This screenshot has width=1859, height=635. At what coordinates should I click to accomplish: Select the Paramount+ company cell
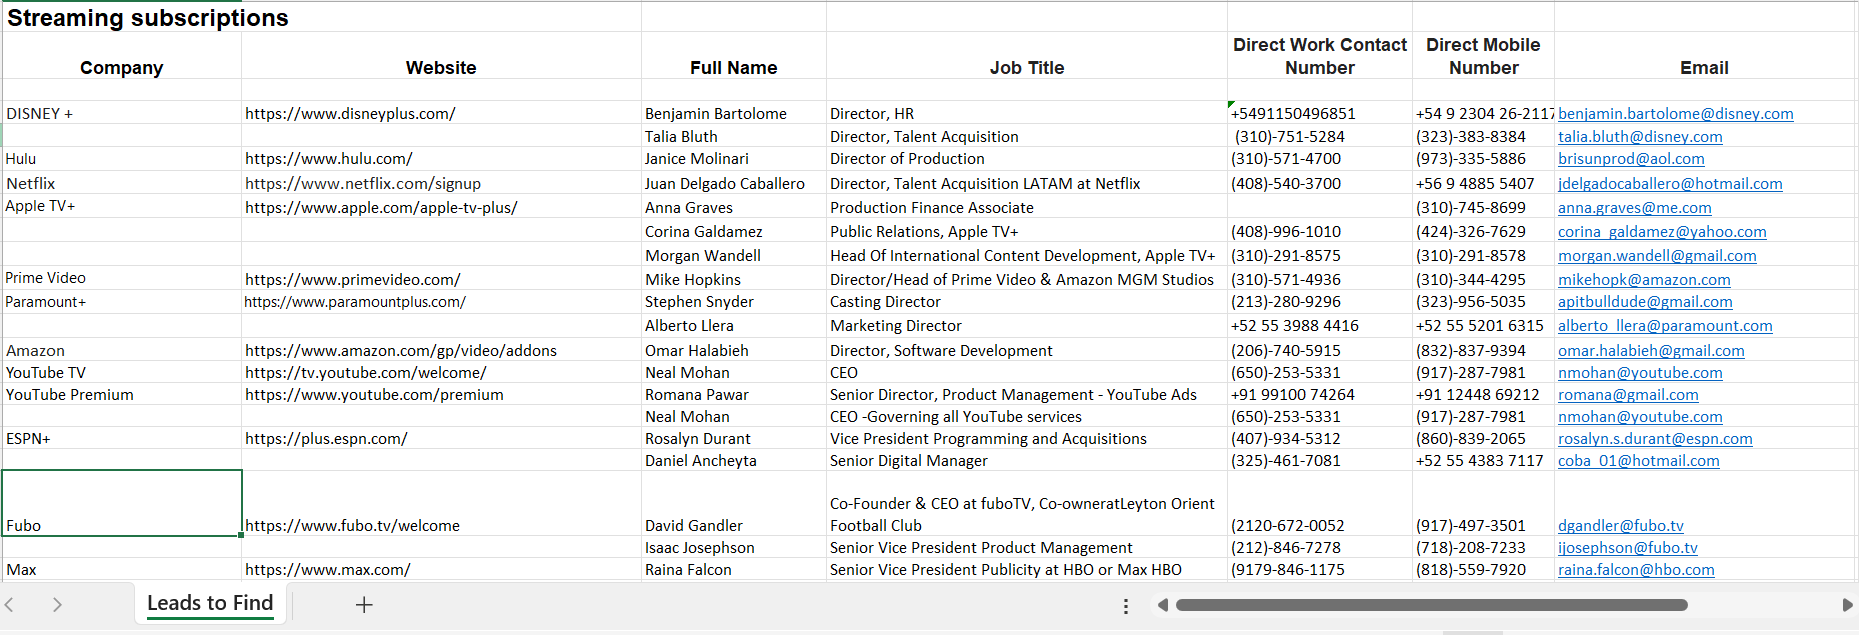pos(121,302)
